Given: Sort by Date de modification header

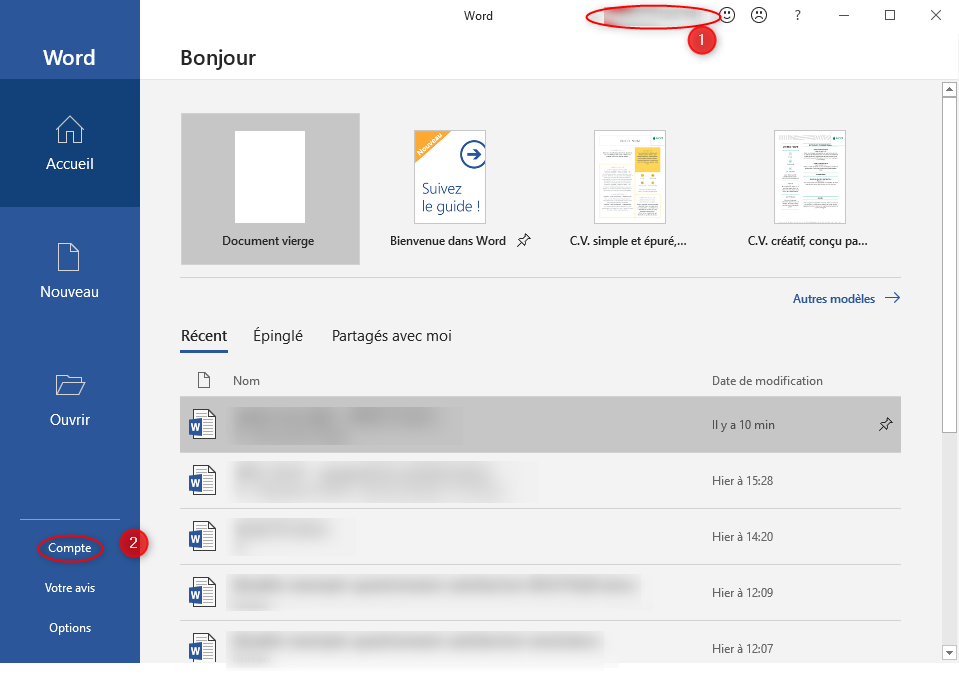Looking at the screenshot, I should (767, 381).
